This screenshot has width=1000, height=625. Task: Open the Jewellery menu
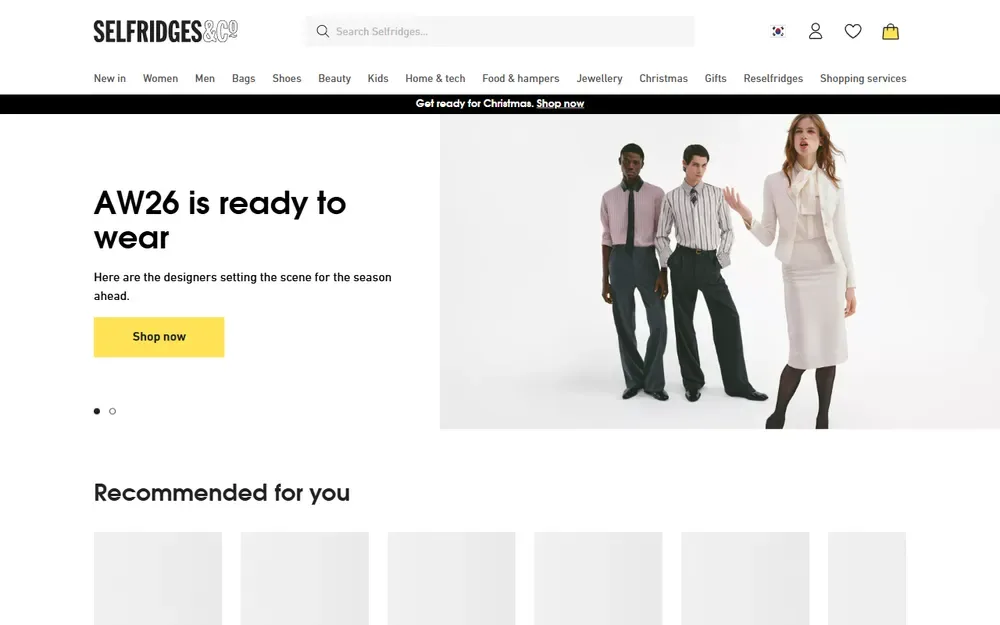click(599, 78)
